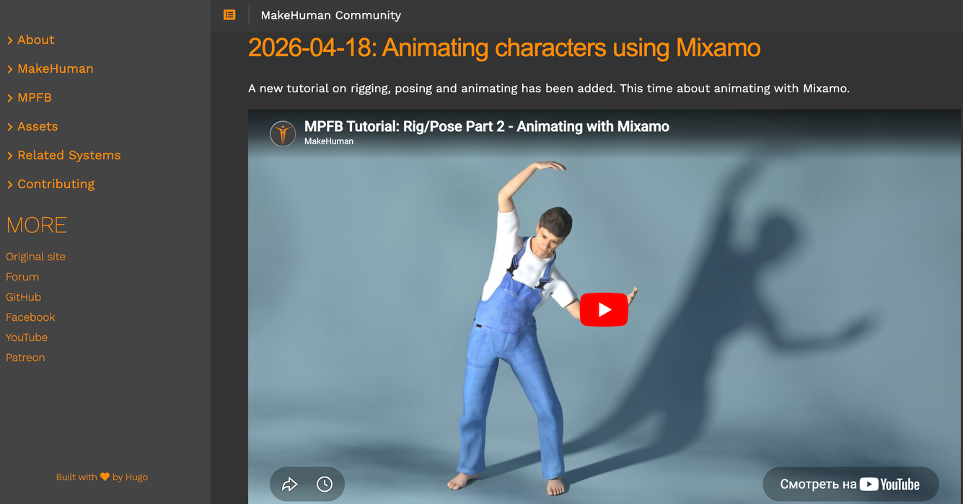
Task: Click 'Смотреть на YouTube' button
Action: [850, 484]
